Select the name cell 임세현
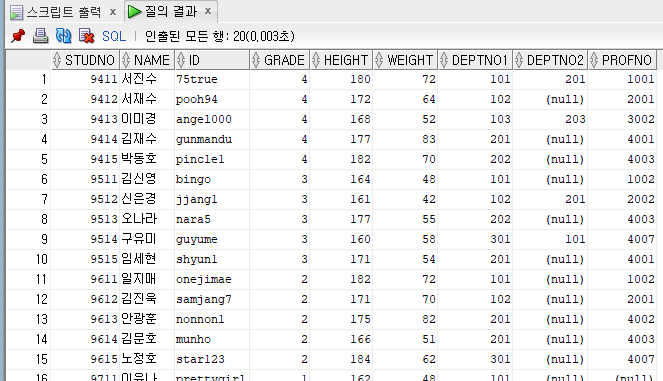This screenshot has width=663, height=381. [147, 259]
